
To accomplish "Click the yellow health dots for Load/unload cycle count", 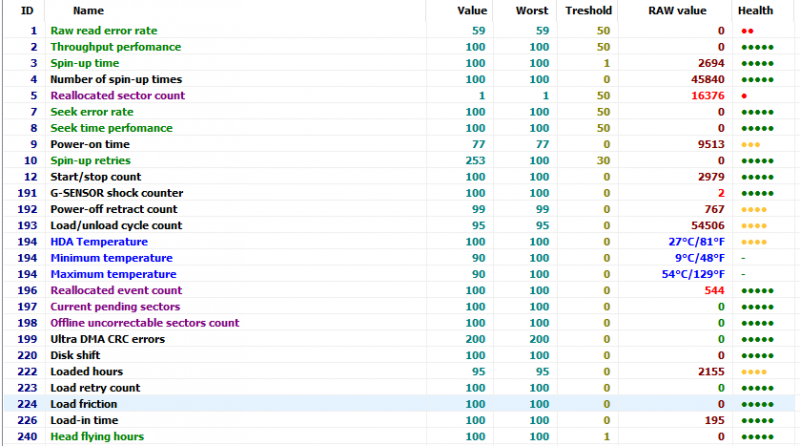I will (754, 226).
